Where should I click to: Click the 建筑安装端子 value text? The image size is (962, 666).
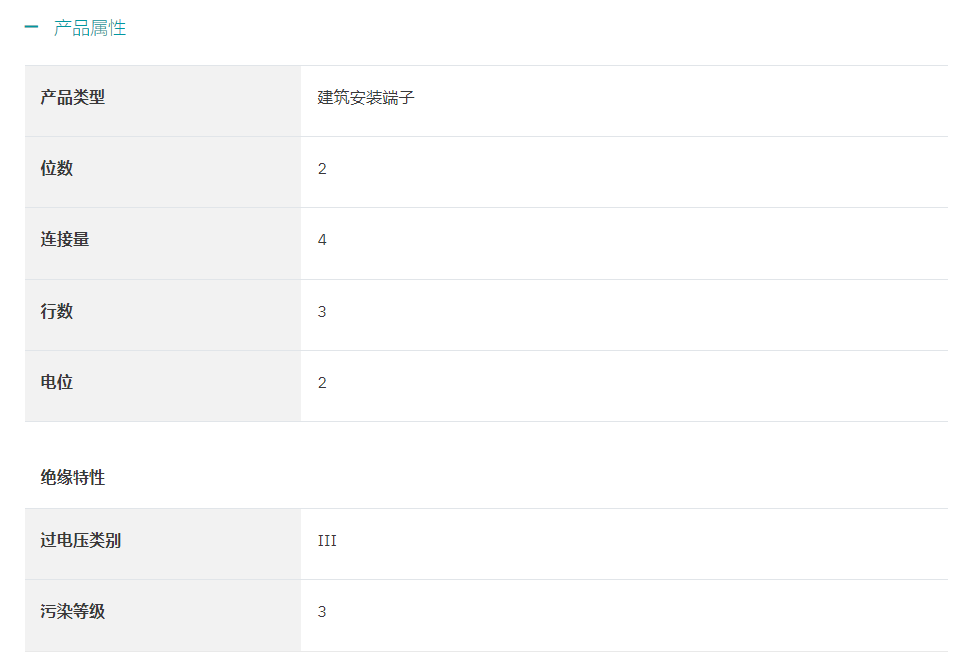(366, 98)
